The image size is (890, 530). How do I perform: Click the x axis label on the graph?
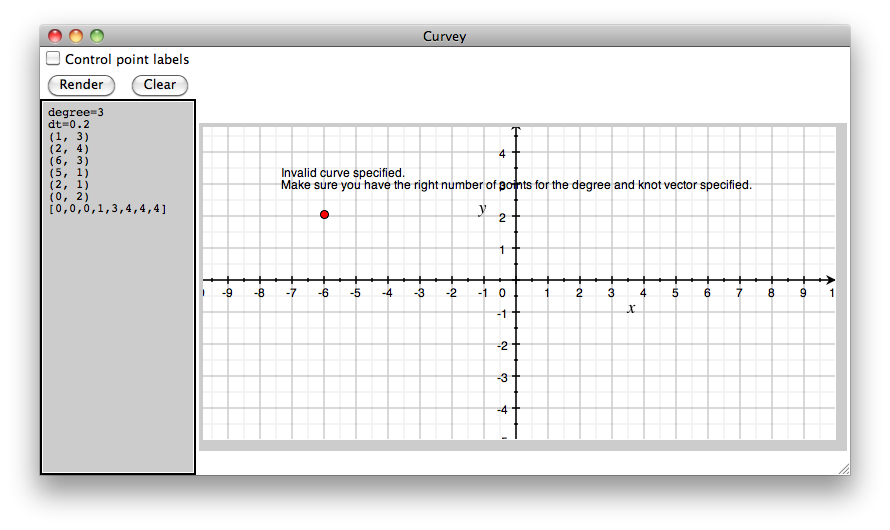click(631, 309)
